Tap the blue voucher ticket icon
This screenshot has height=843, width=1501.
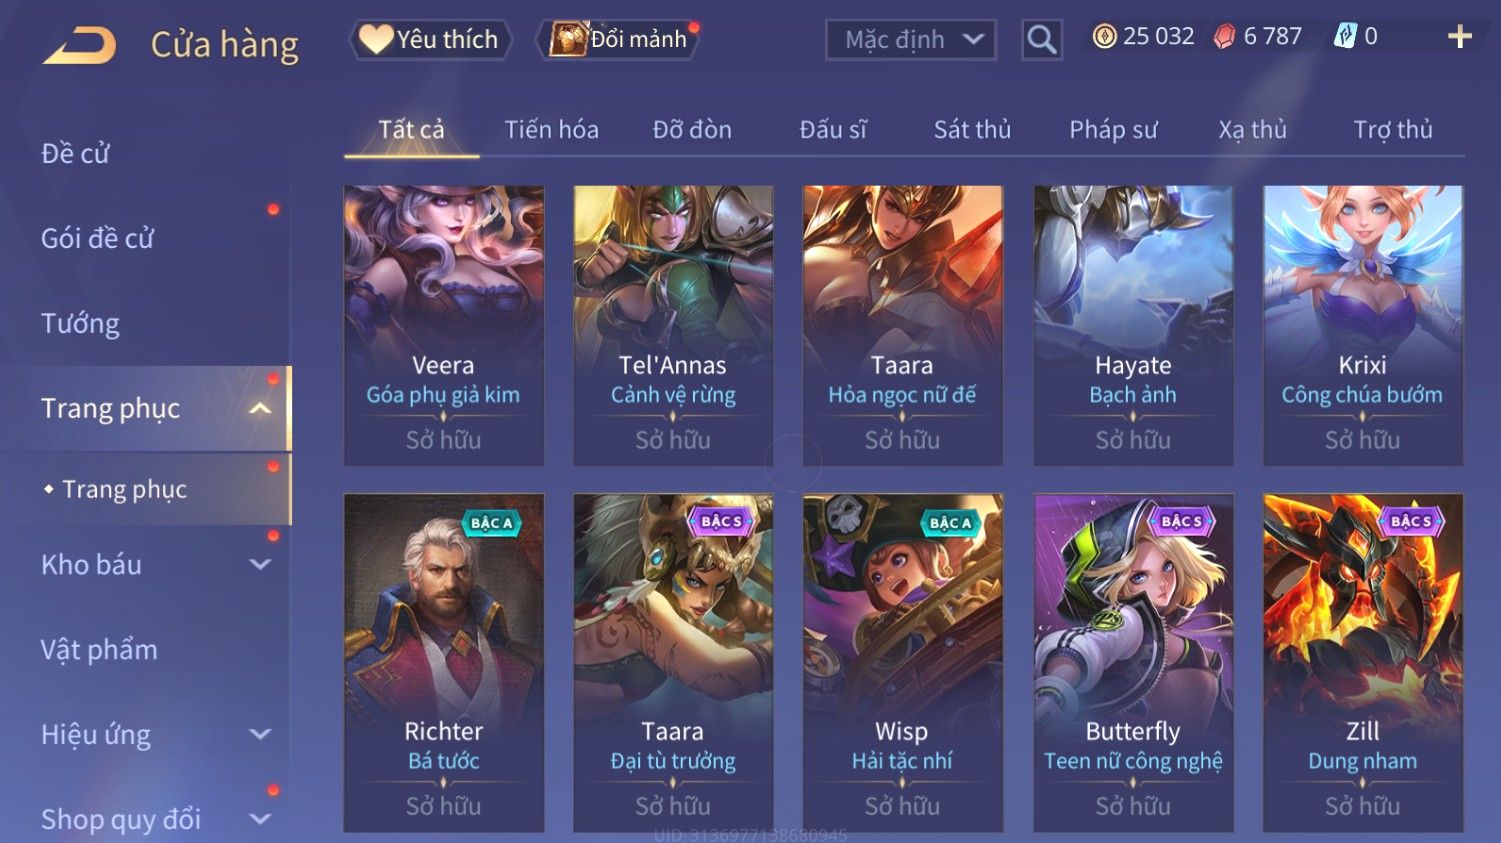(x=1346, y=37)
